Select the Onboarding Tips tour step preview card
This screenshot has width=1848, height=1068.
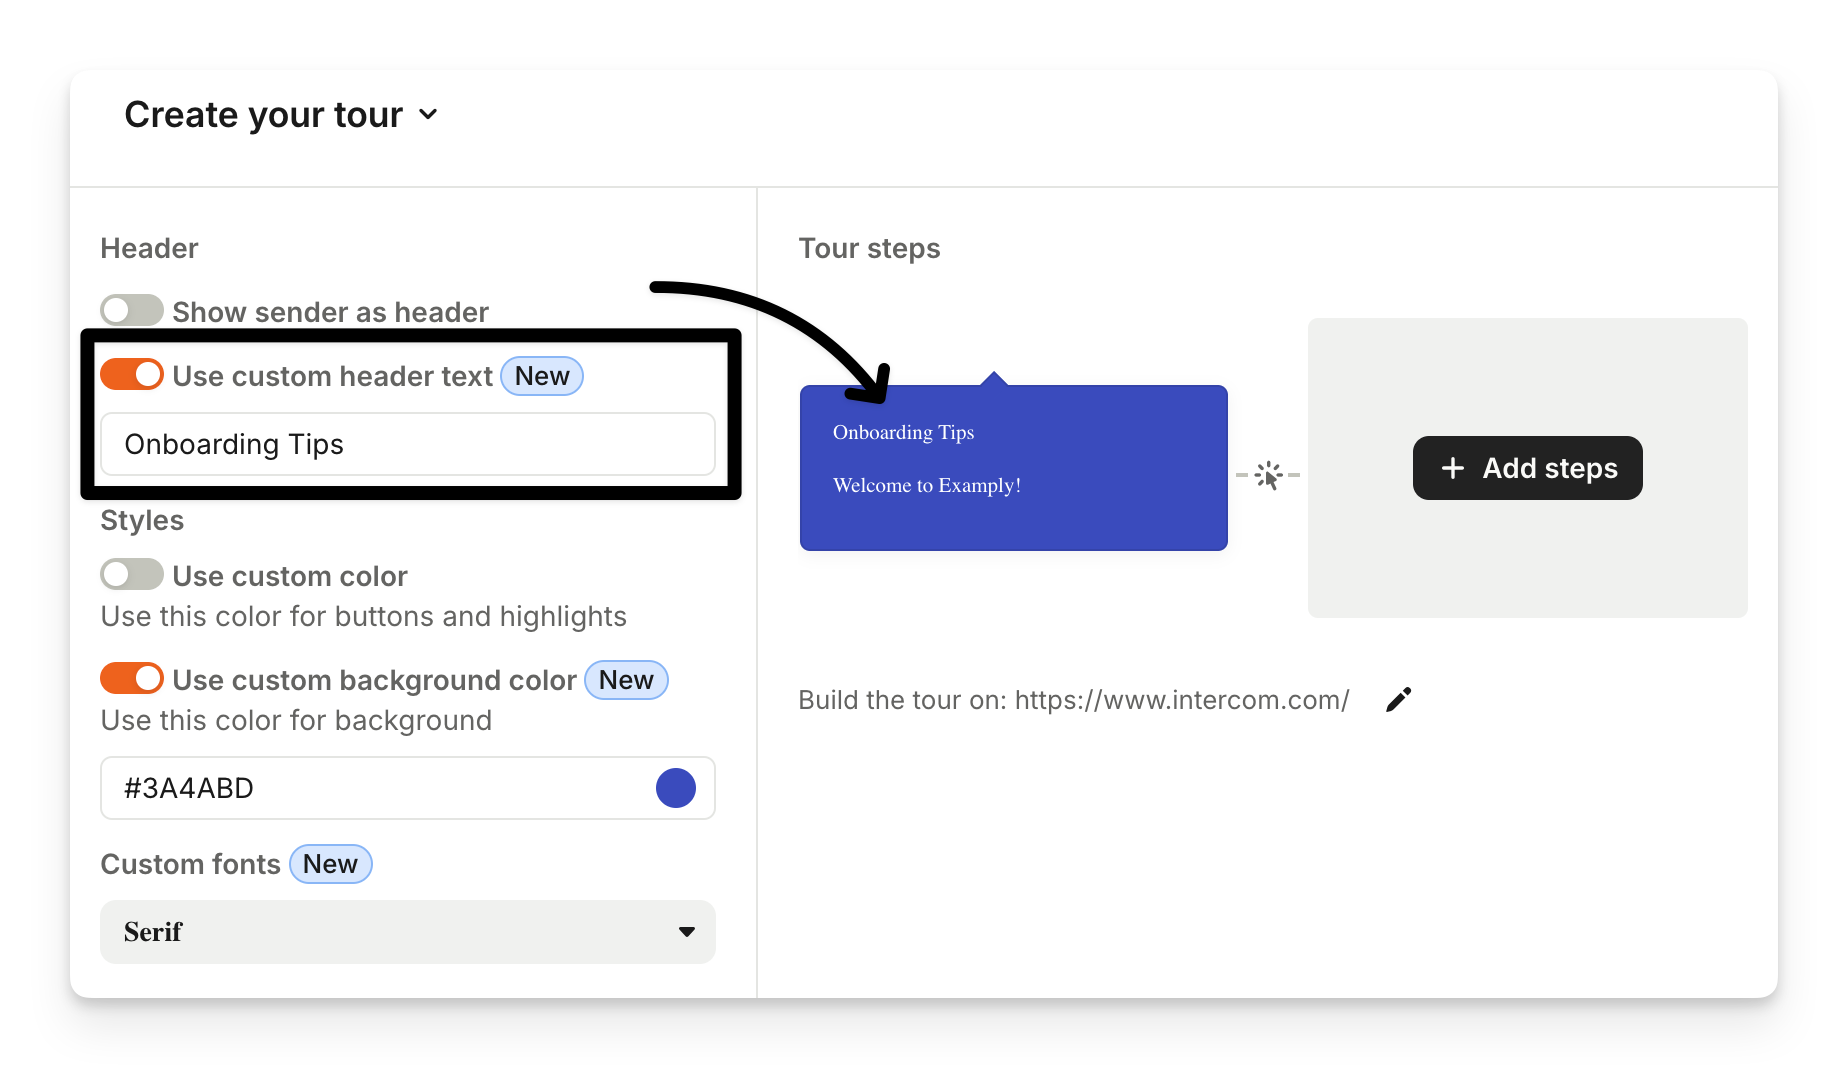1013,467
